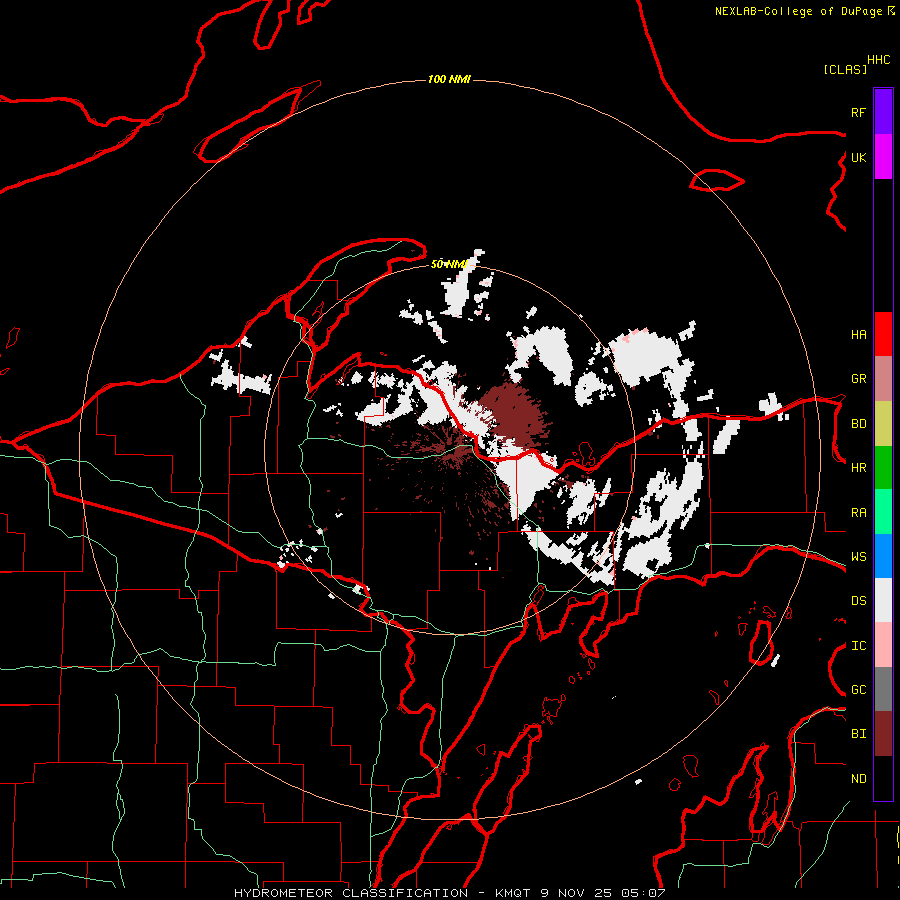Click the HR legend label

[x=858, y=468]
